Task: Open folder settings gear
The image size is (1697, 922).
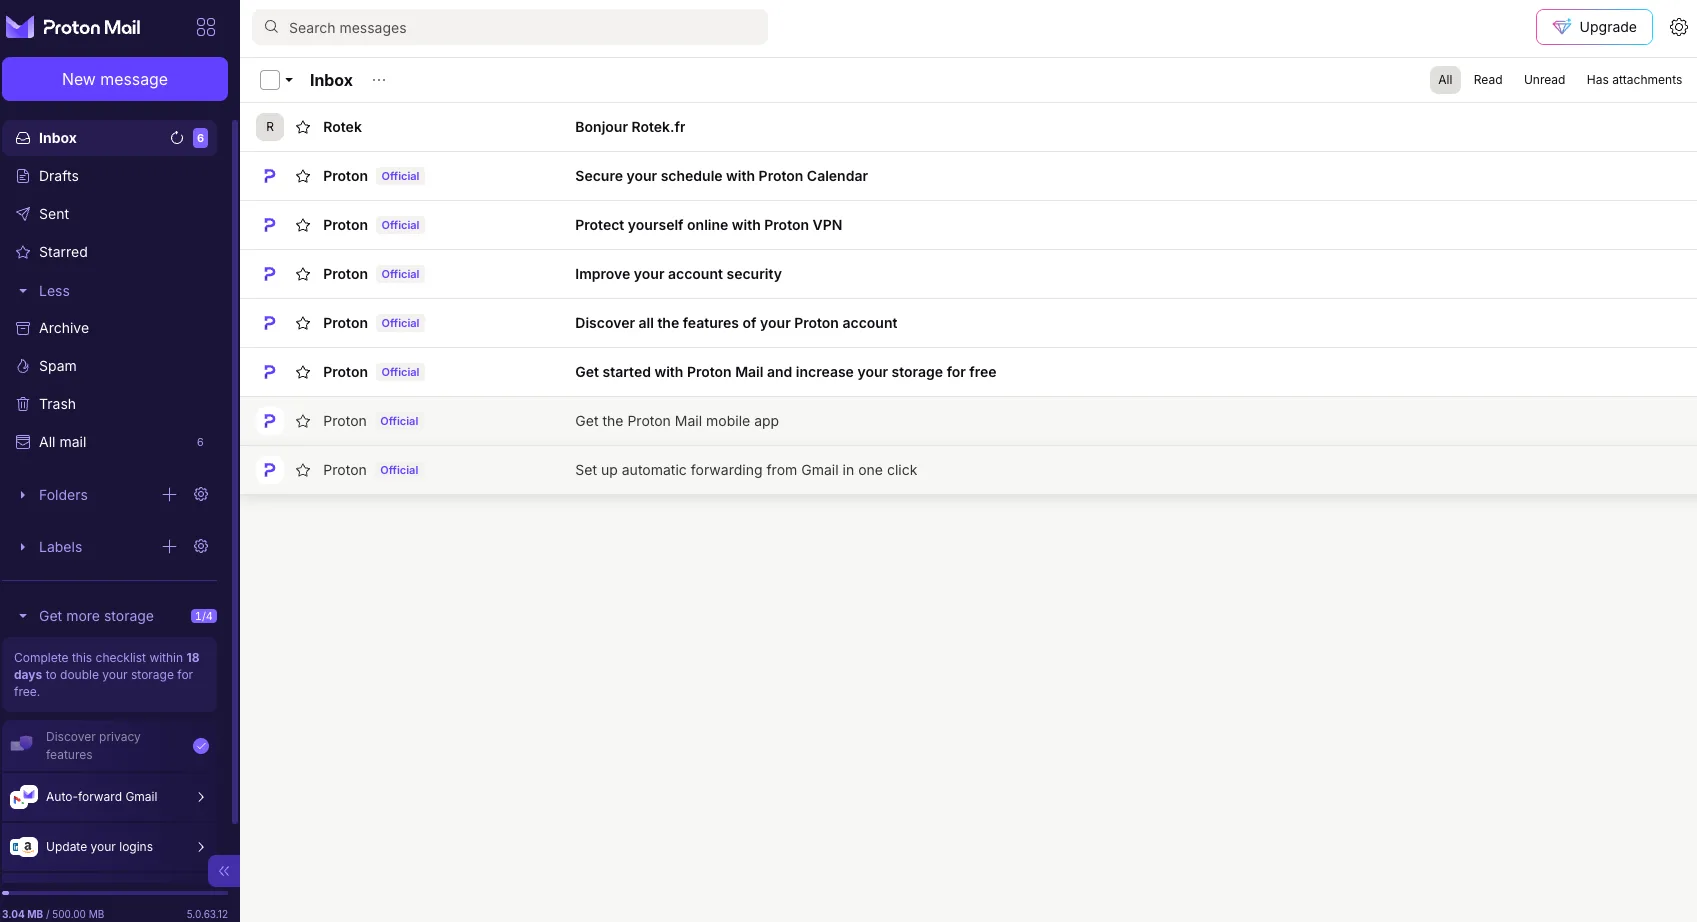Action: (x=201, y=494)
